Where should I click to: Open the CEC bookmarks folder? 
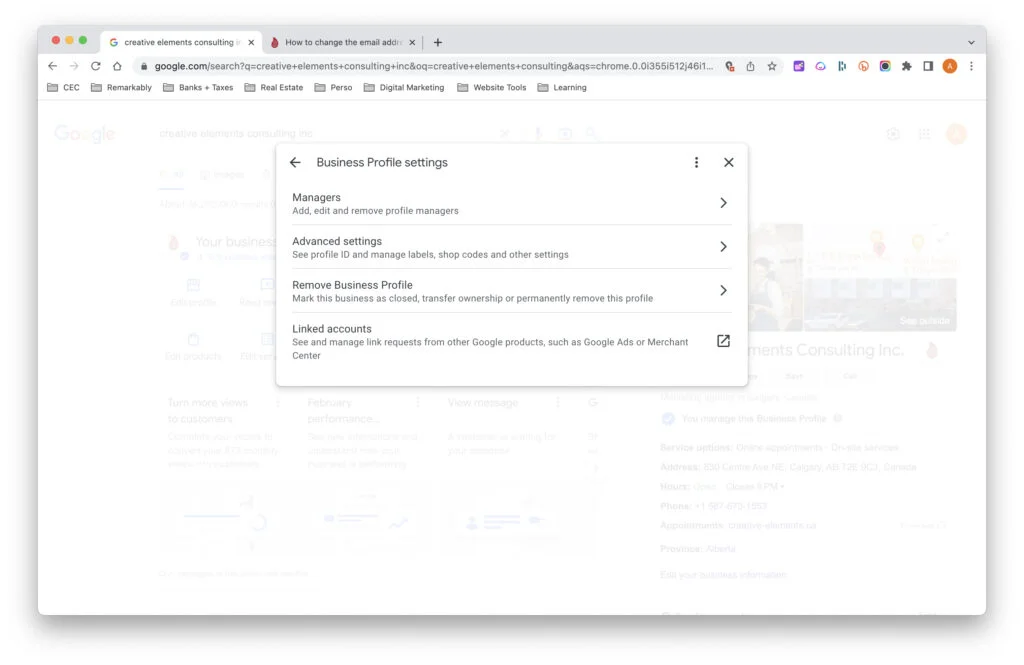click(x=63, y=88)
